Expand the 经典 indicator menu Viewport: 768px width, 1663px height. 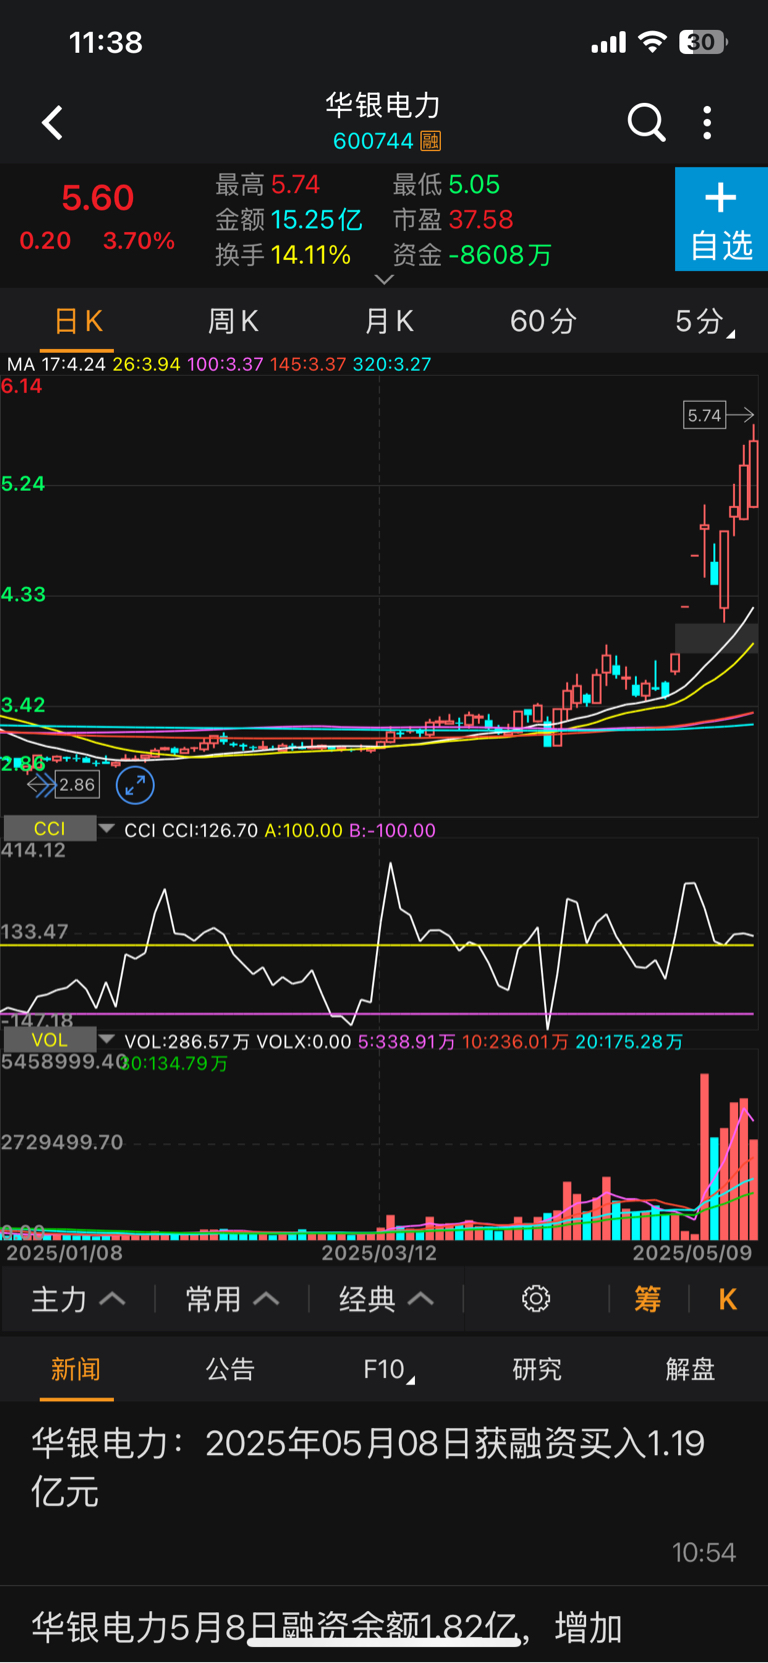pyautogui.click(x=386, y=1299)
